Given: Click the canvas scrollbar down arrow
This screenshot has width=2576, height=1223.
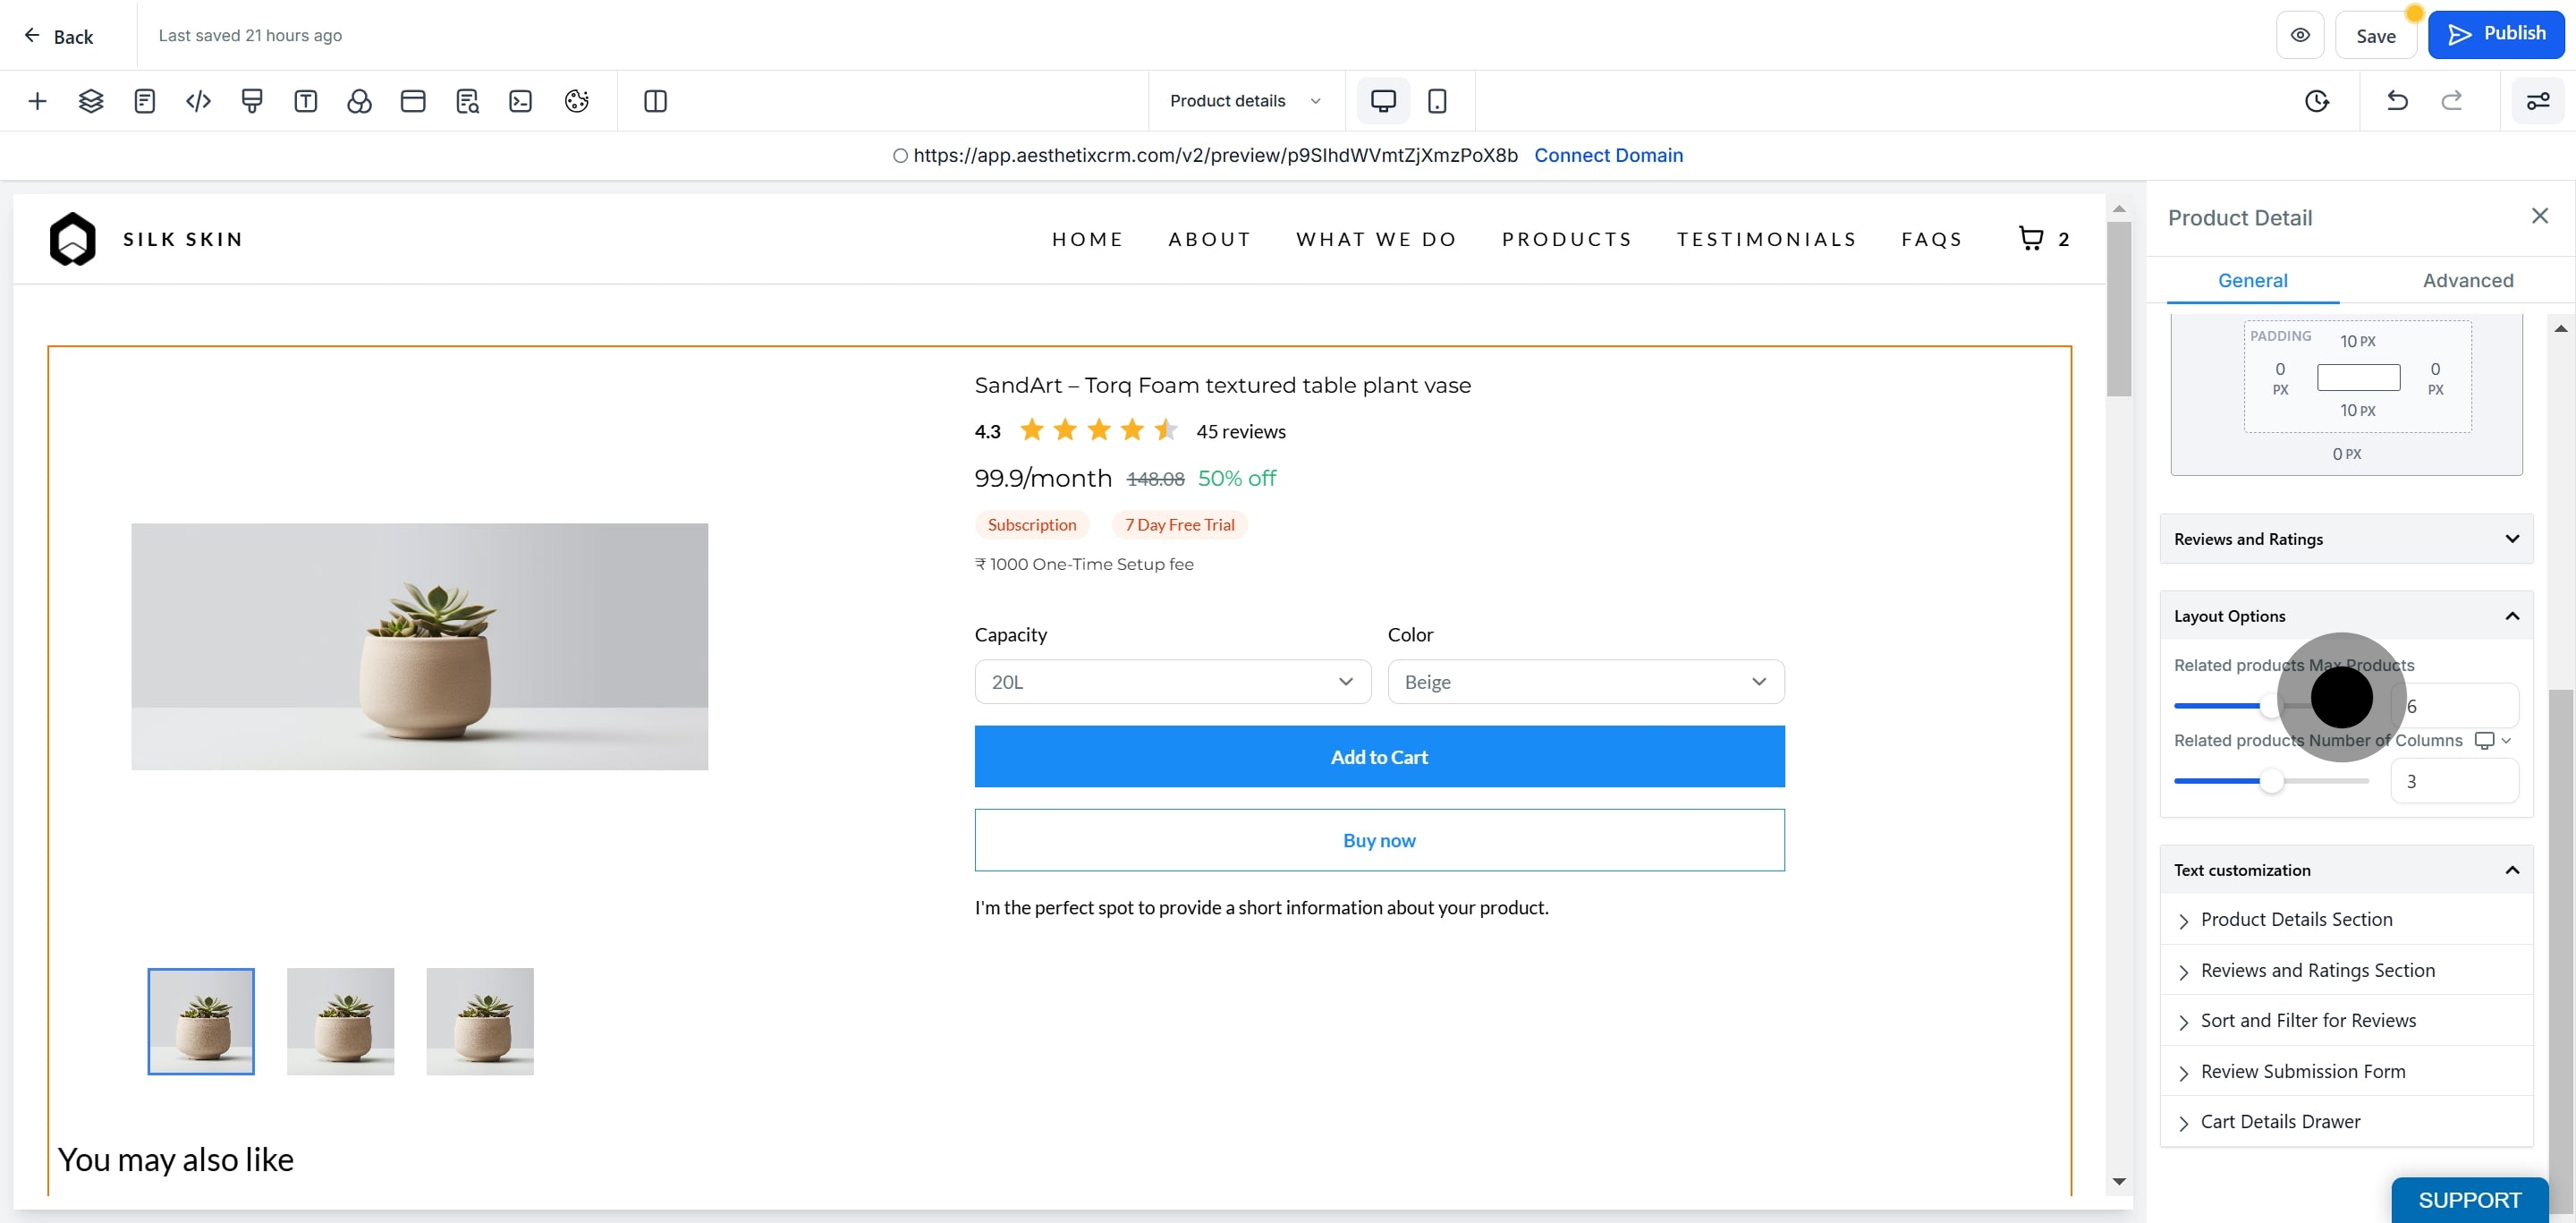Looking at the screenshot, I should tap(2118, 1181).
